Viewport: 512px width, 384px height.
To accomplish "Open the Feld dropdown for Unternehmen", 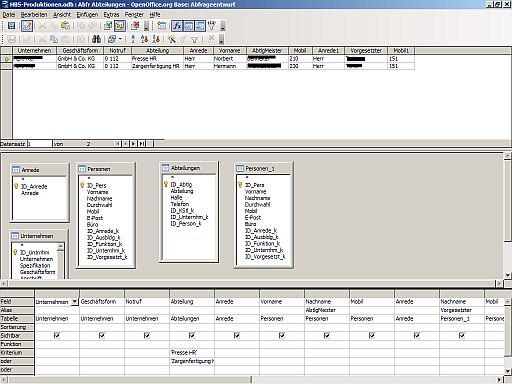I will click(75, 302).
